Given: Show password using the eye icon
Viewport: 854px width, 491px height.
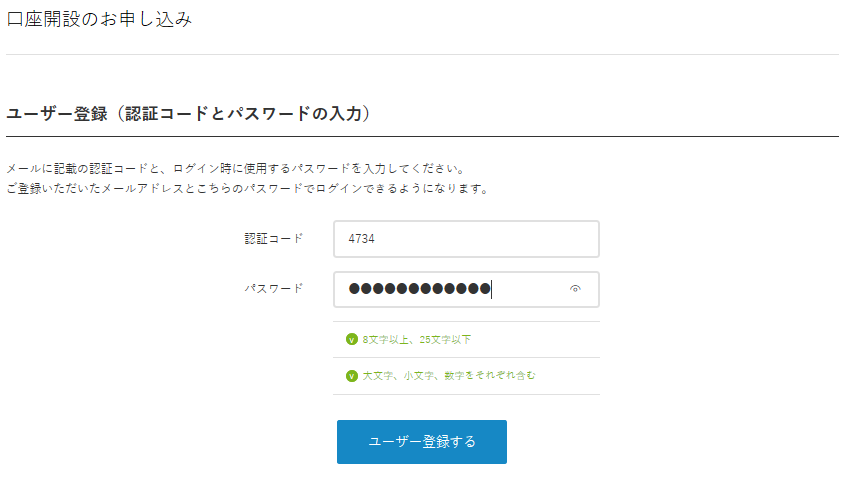Looking at the screenshot, I should (575, 289).
